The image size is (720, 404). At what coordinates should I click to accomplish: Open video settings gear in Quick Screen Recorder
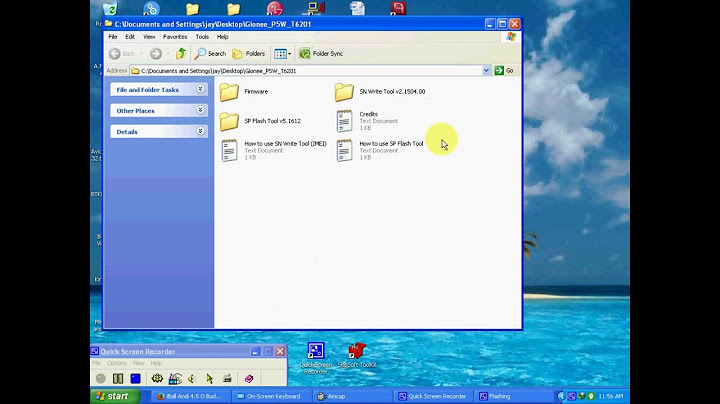(157, 379)
